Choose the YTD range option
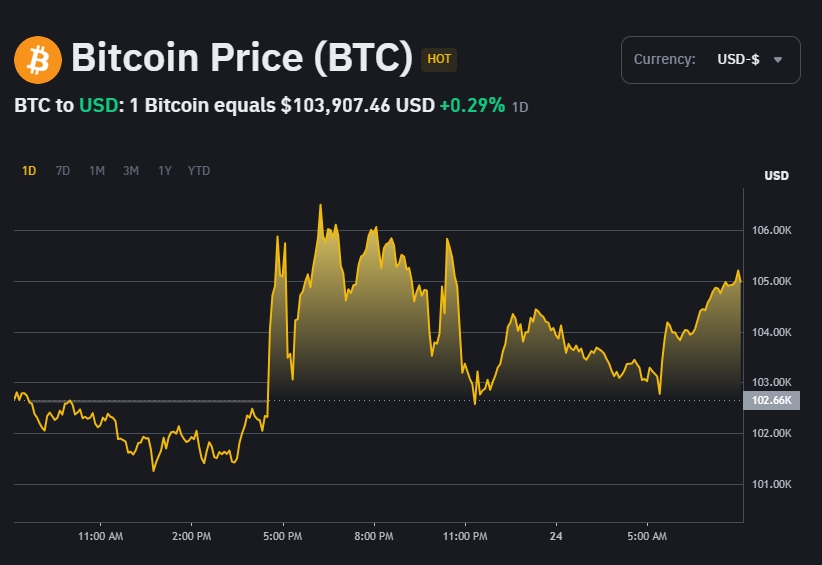Image resolution: width=822 pixels, height=565 pixels. pos(199,171)
